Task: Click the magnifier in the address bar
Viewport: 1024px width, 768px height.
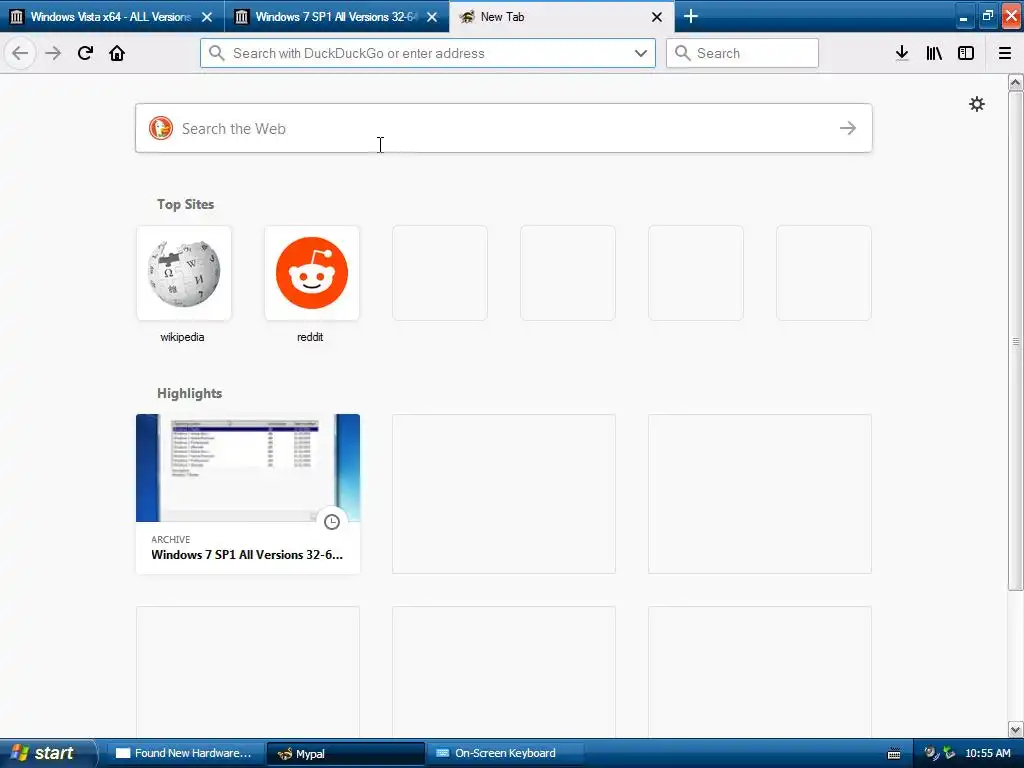Action: click(x=216, y=53)
